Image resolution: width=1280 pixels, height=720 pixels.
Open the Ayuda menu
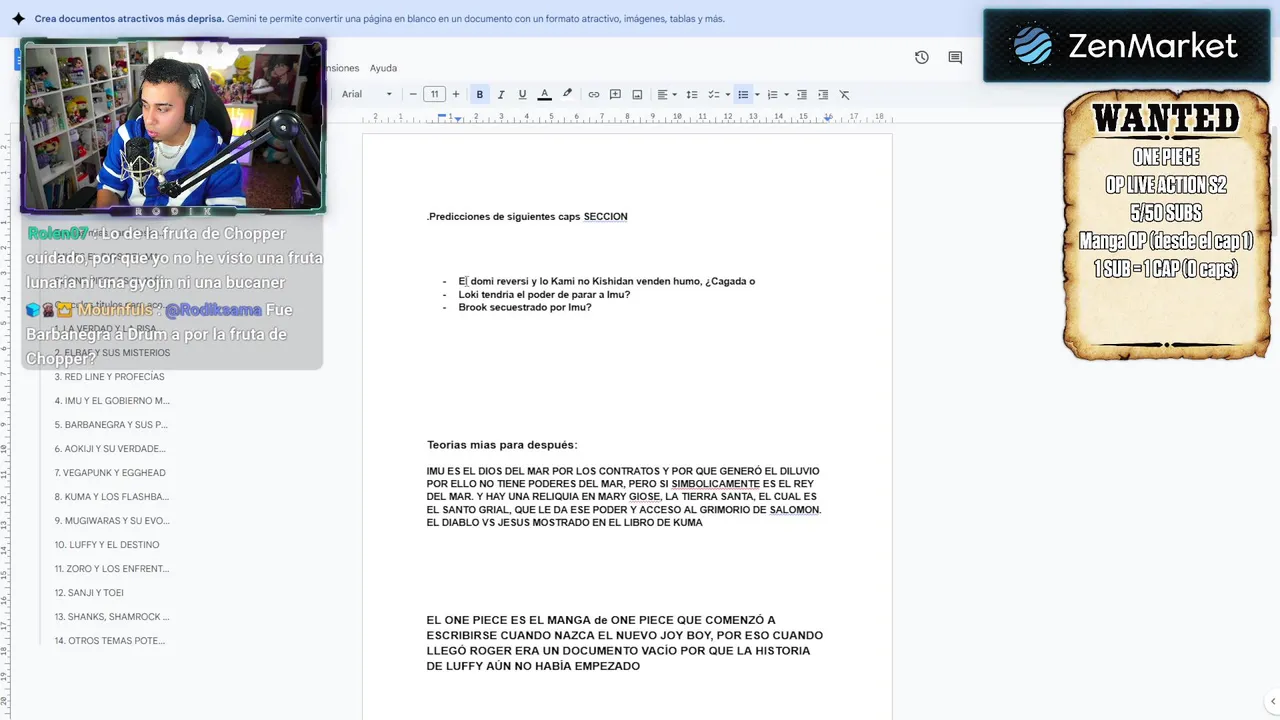tap(383, 68)
